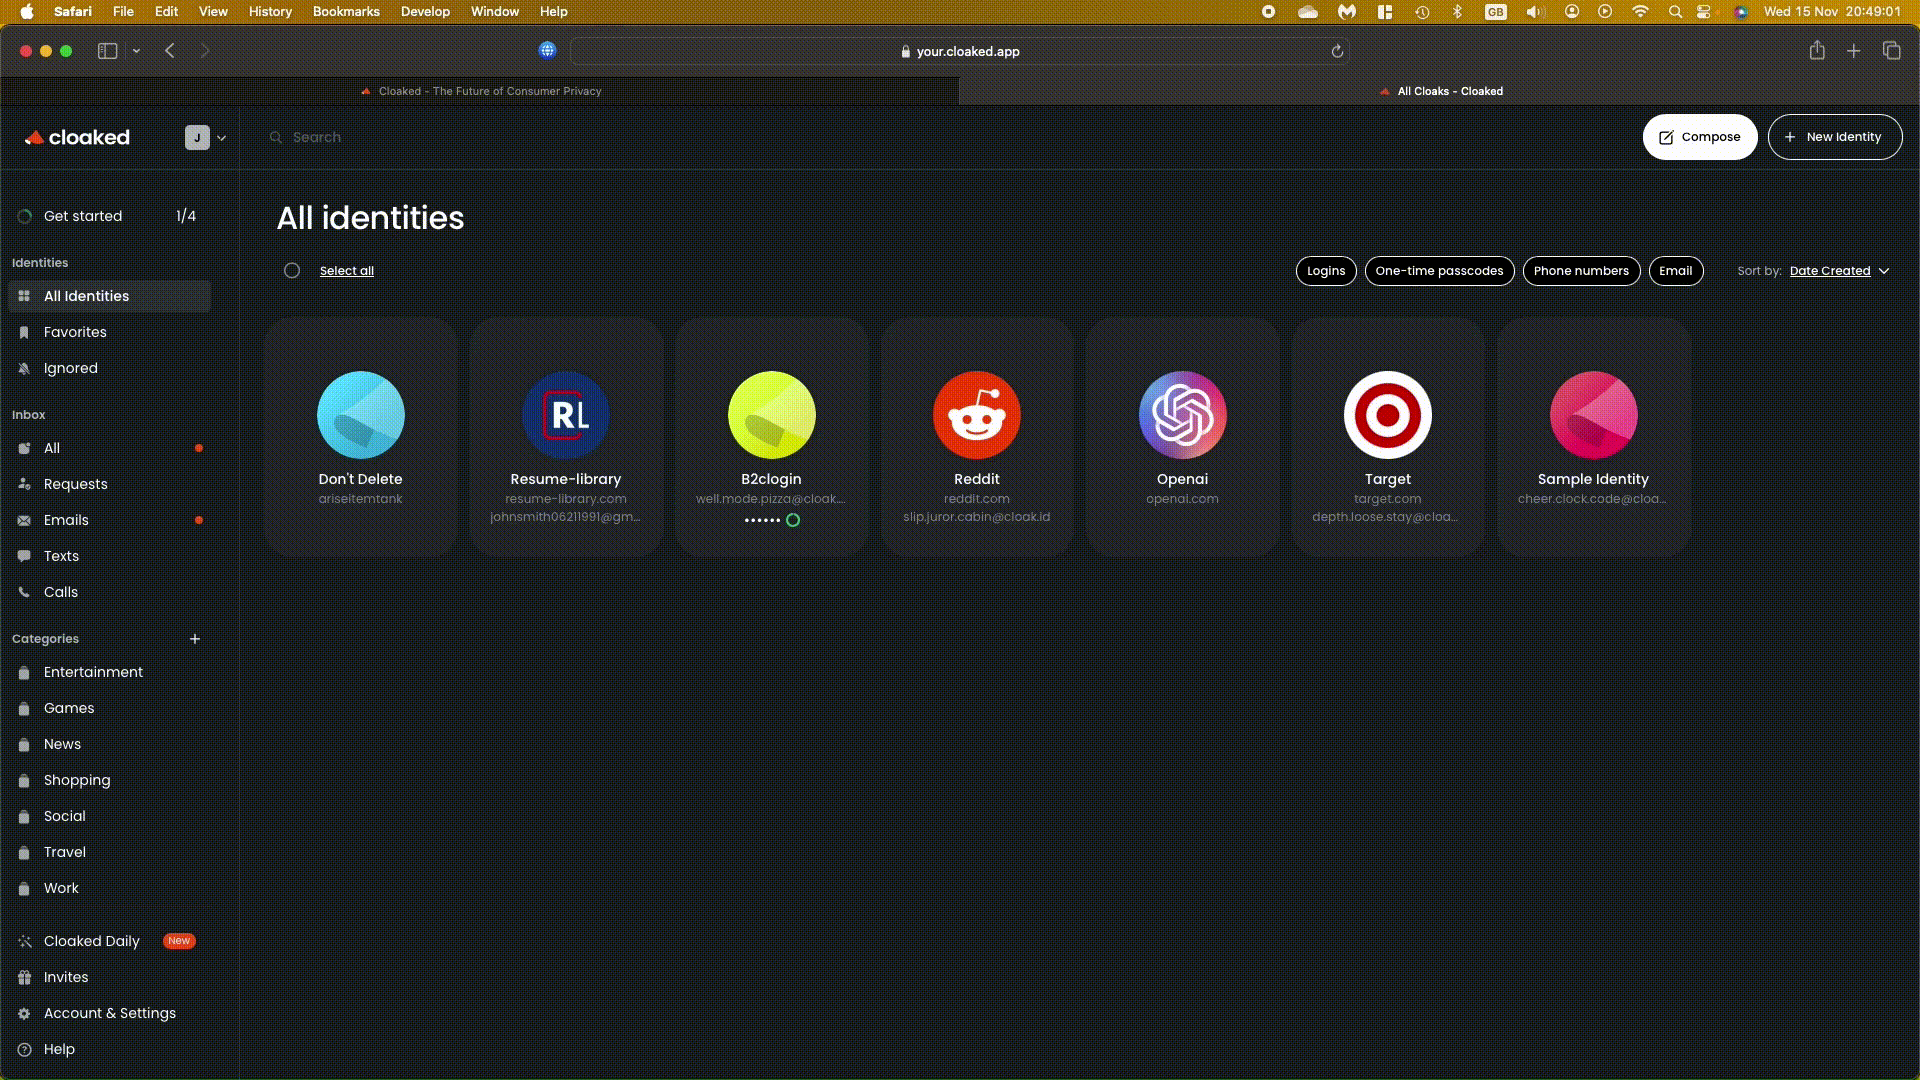Open the Sort by Date Created dropdown
This screenshot has width=1920, height=1080.
(1839, 271)
